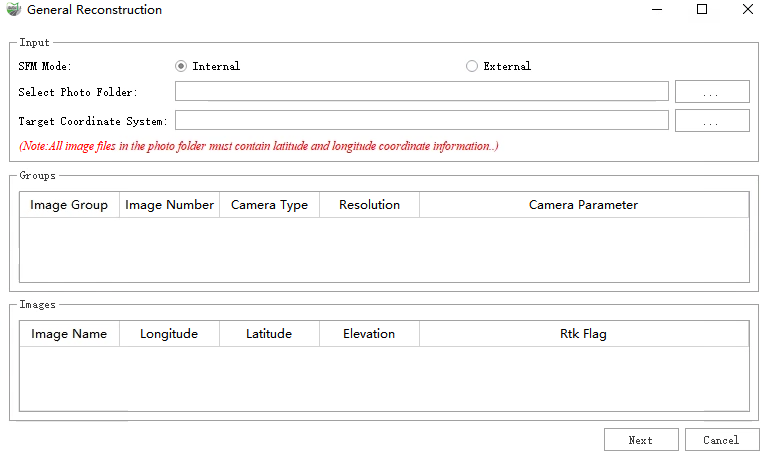
Task: Minimize the General Reconstruction window
Action: coord(657,9)
